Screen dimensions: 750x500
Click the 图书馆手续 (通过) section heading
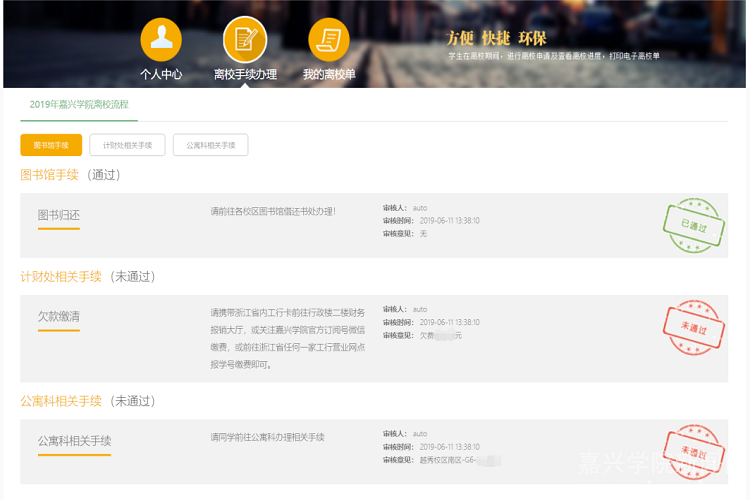click(70, 175)
